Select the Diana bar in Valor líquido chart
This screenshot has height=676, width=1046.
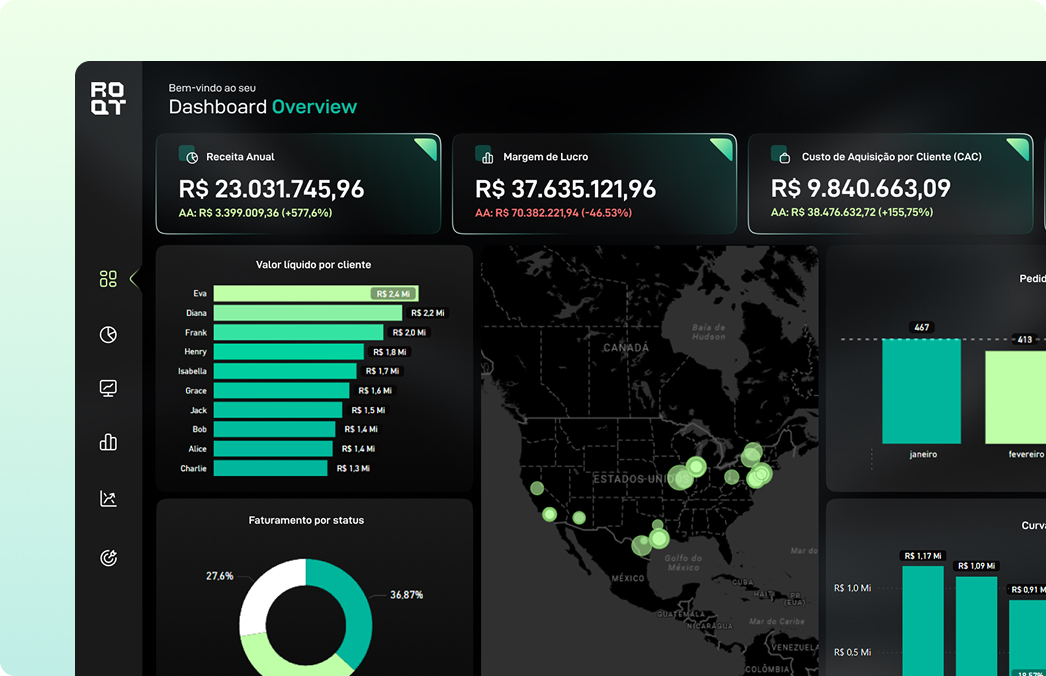pos(308,313)
